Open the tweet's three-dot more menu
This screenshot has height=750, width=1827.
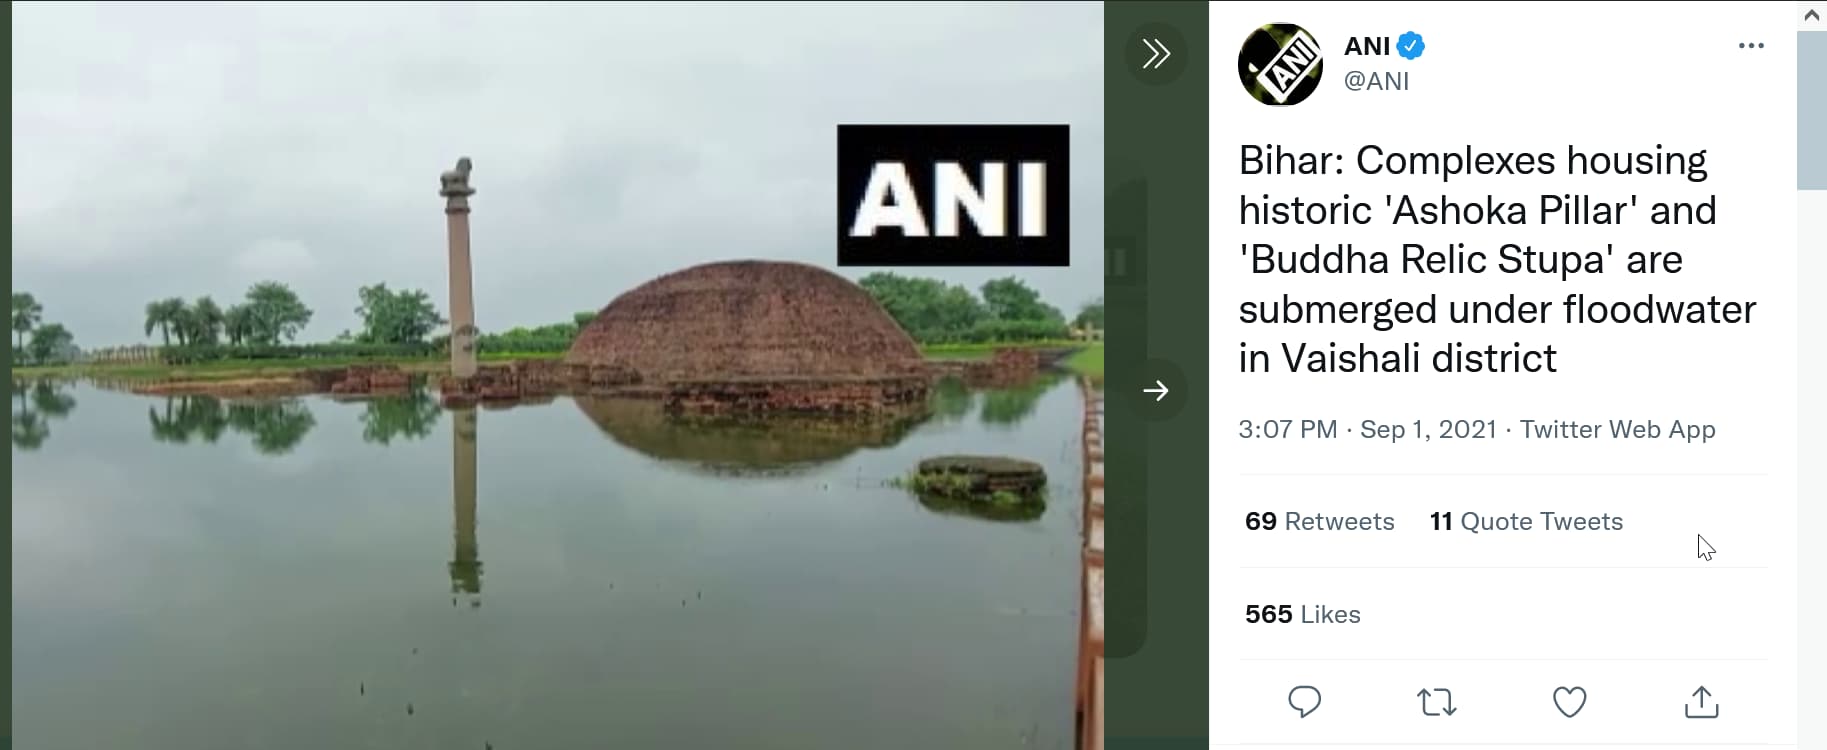[1751, 46]
